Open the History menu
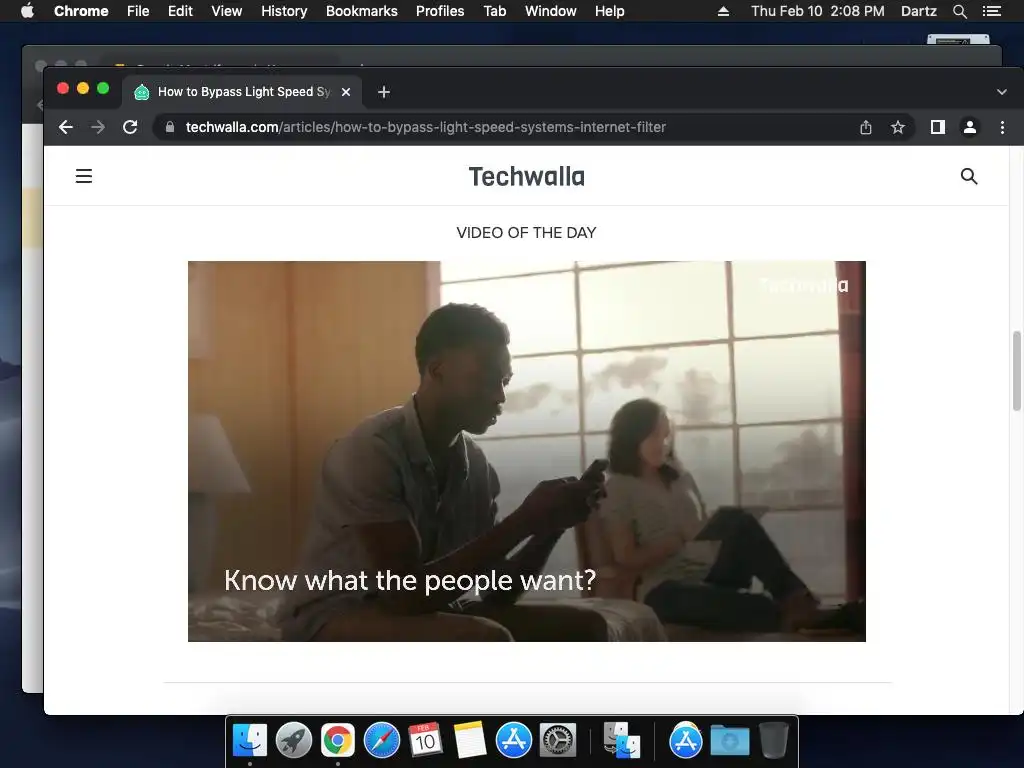The image size is (1024, 768). coord(284,11)
